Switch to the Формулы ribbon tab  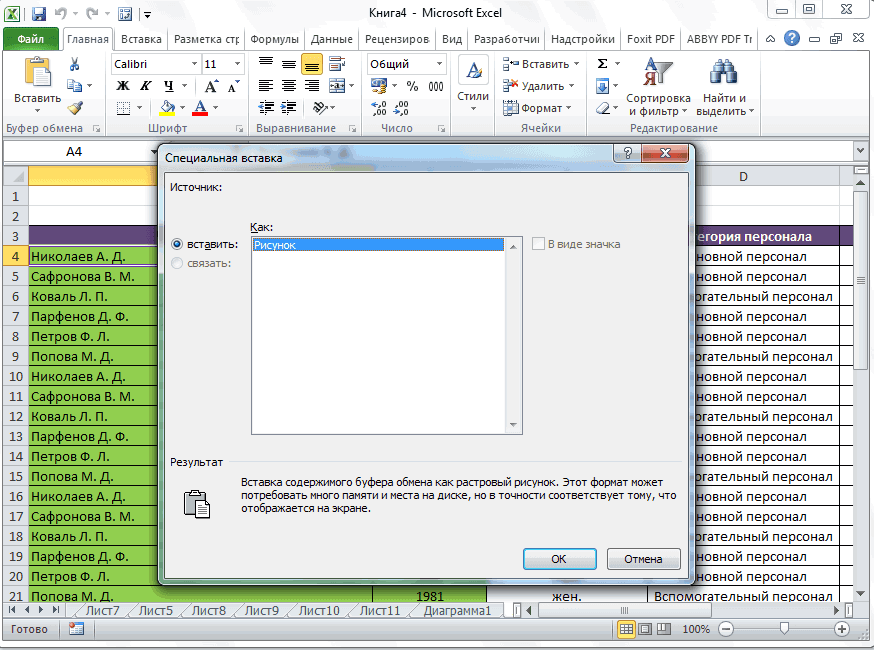tap(273, 39)
